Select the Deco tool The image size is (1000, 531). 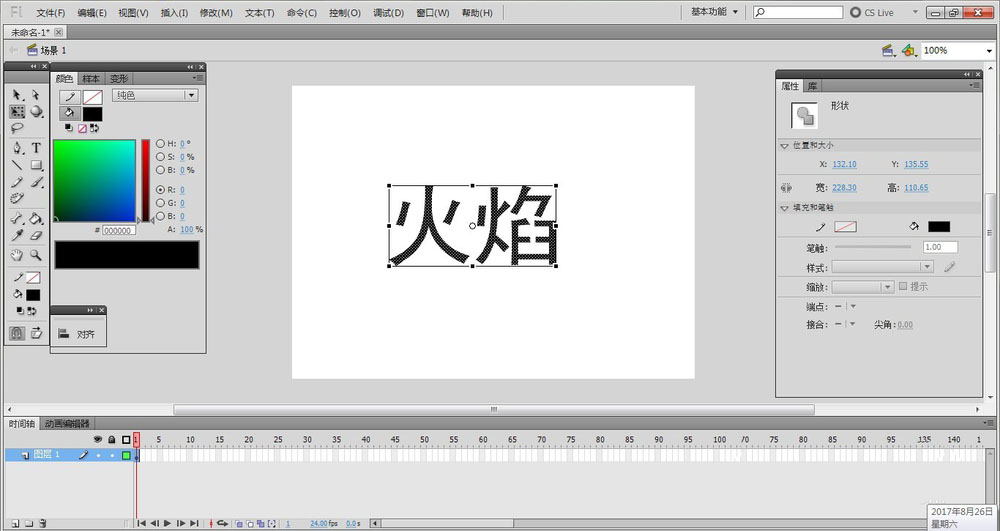[17, 198]
